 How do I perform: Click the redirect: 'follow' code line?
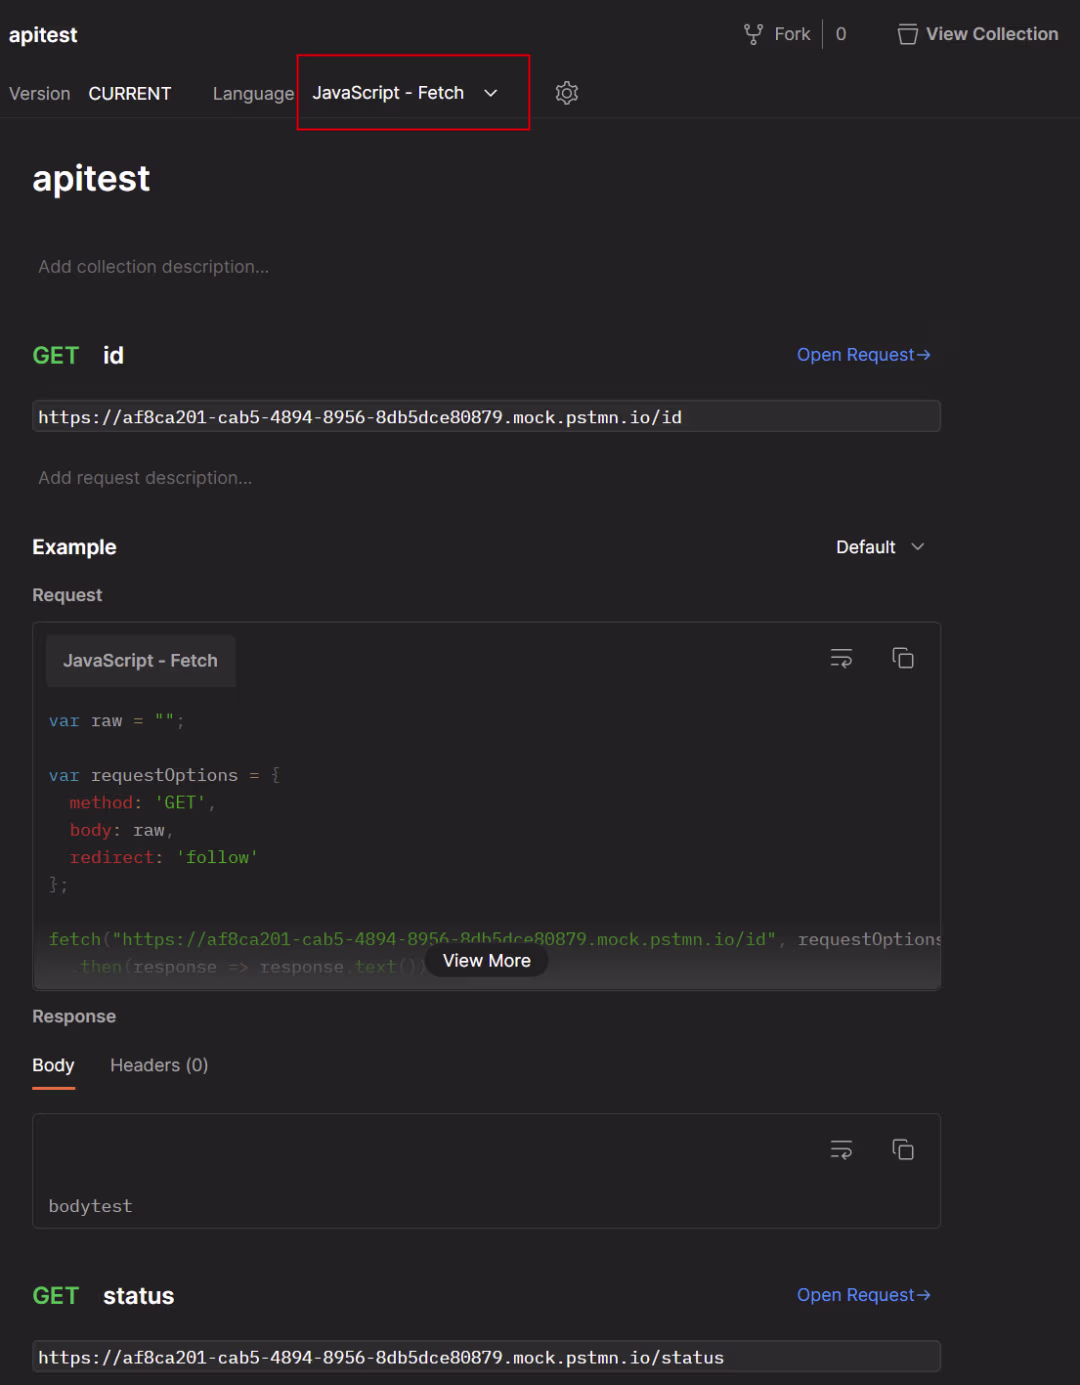[164, 857]
